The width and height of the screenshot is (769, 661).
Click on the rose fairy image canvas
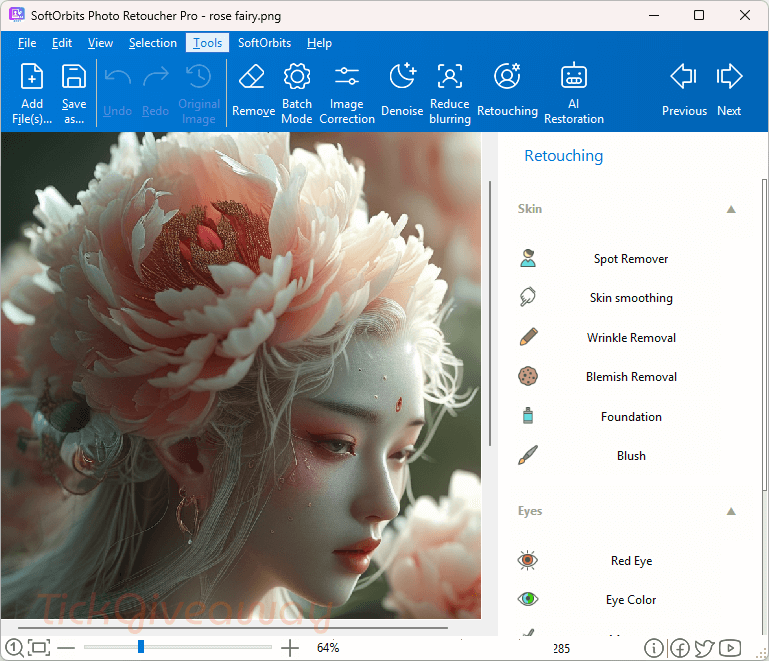click(x=241, y=375)
